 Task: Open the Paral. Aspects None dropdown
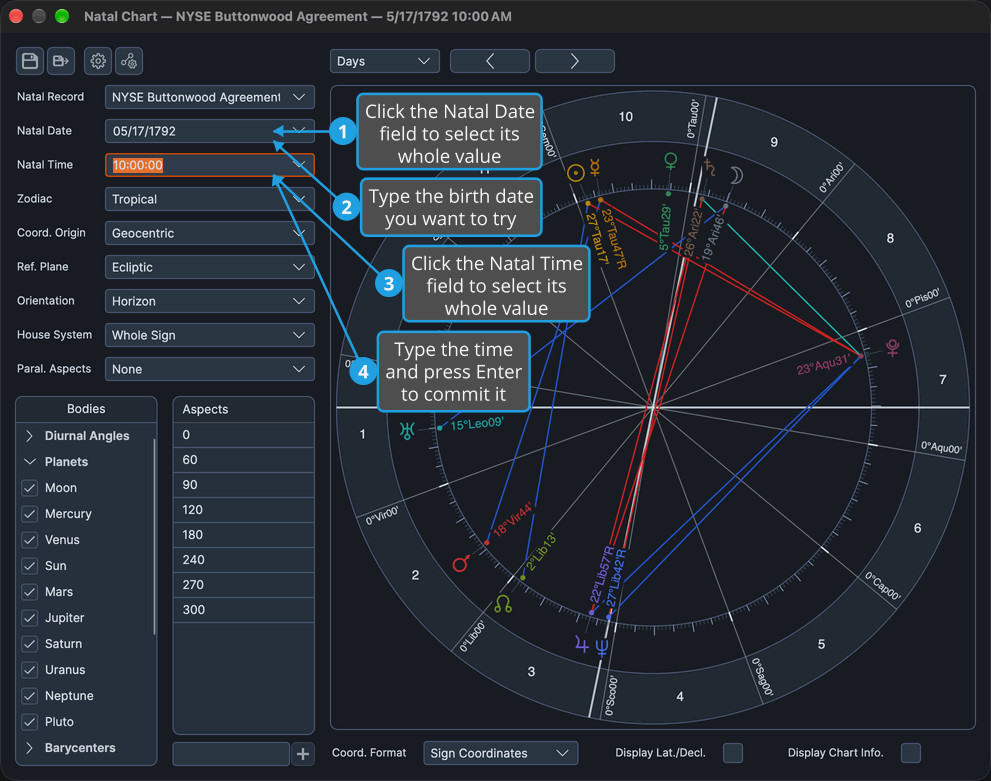[210, 369]
